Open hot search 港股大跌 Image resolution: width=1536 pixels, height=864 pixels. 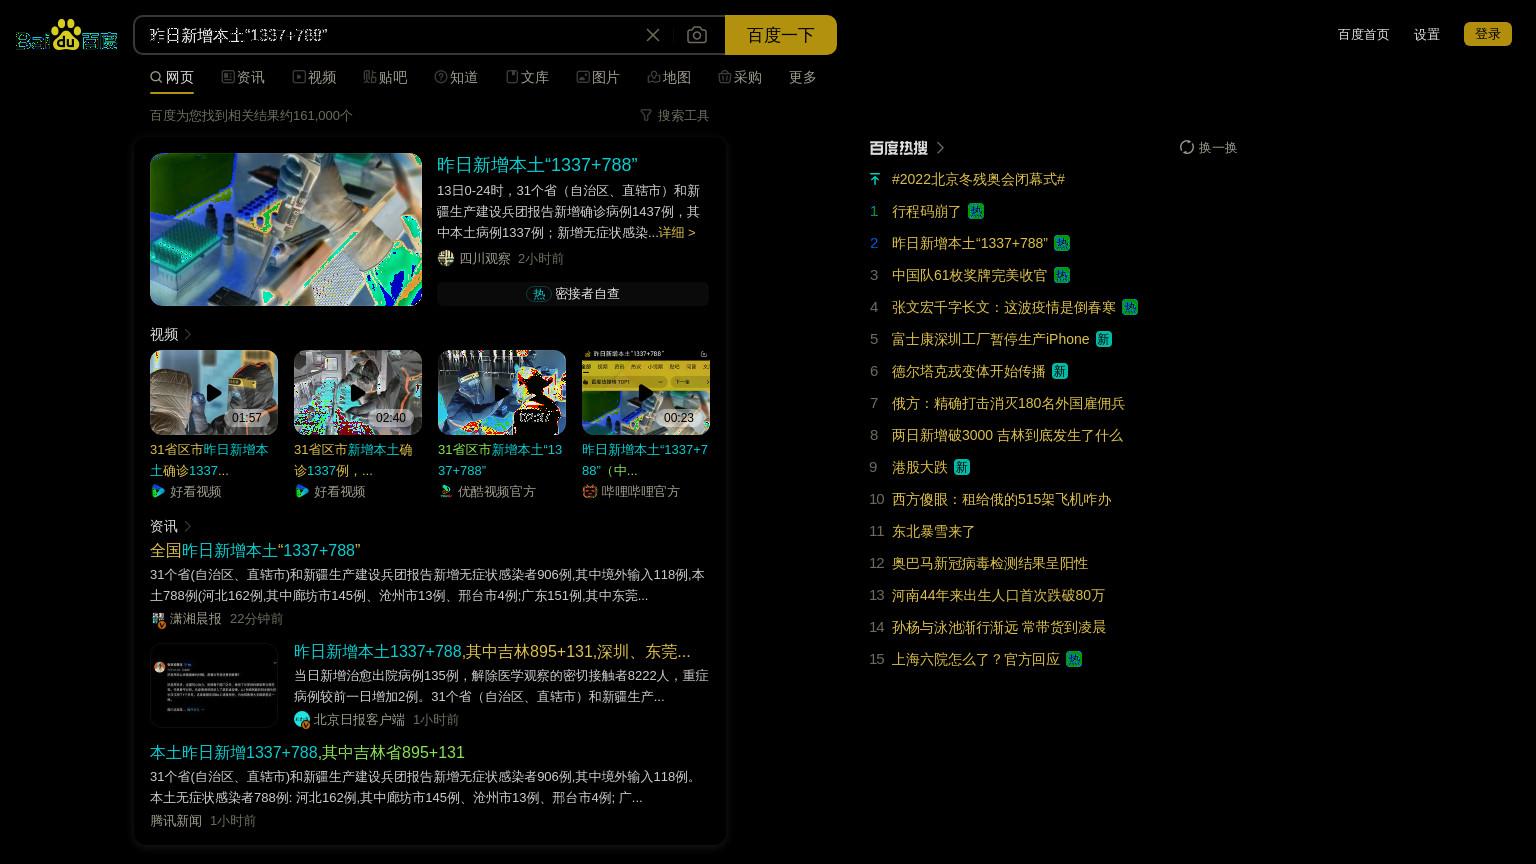(919, 467)
